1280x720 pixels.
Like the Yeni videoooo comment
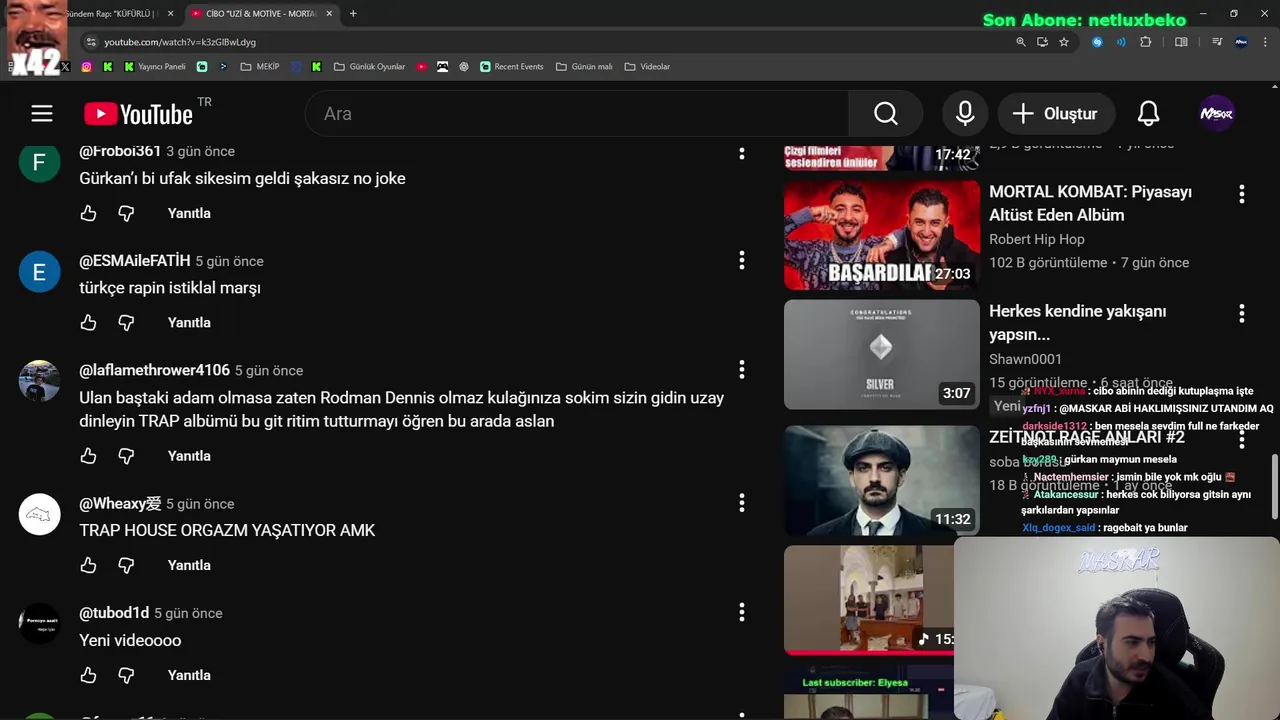click(x=89, y=675)
